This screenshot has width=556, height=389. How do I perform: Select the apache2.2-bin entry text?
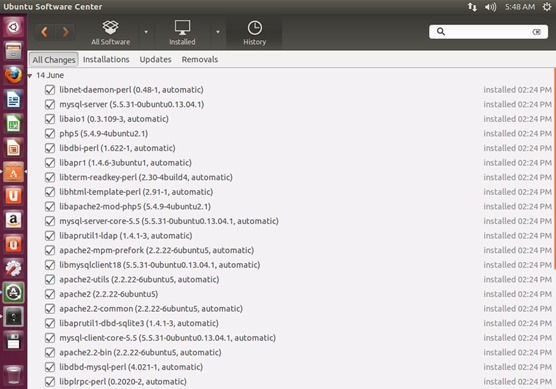(x=140, y=352)
